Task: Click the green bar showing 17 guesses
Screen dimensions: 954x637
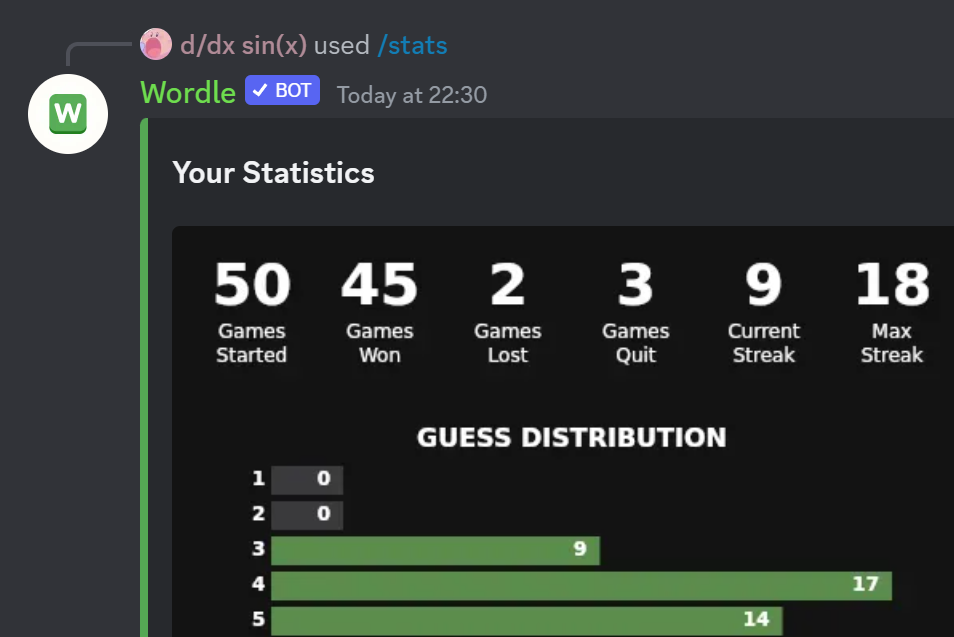Action: [x=580, y=585]
